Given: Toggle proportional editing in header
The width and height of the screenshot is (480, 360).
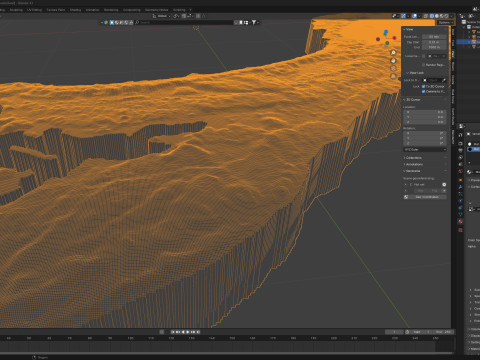Looking at the screenshot, I should tap(198, 16).
